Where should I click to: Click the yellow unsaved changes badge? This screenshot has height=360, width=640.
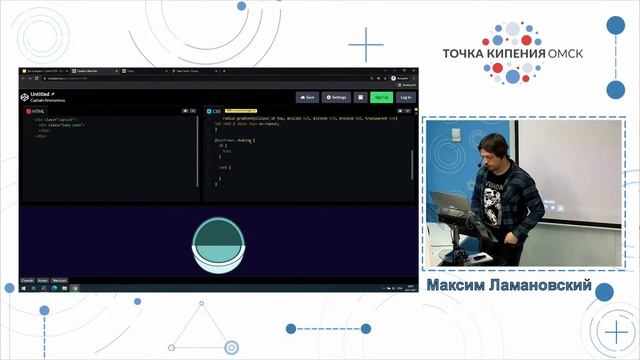coord(241,111)
